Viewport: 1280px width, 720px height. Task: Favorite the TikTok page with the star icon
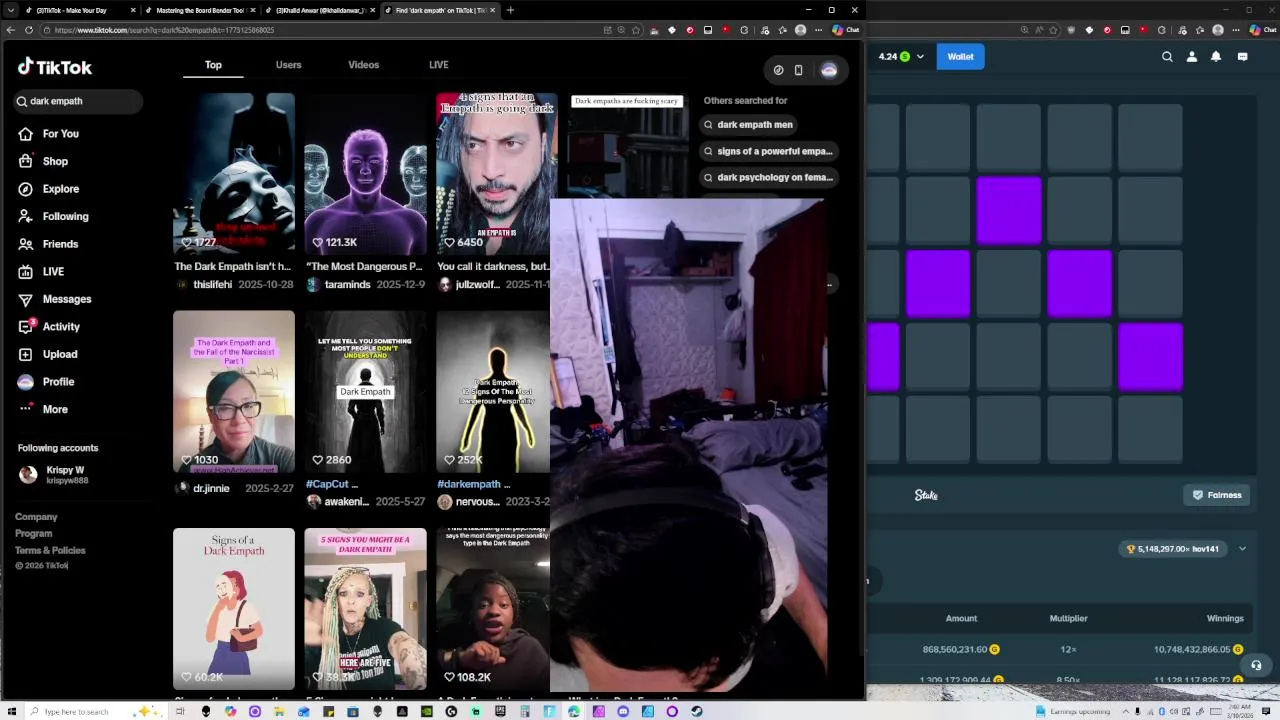click(636, 30)
